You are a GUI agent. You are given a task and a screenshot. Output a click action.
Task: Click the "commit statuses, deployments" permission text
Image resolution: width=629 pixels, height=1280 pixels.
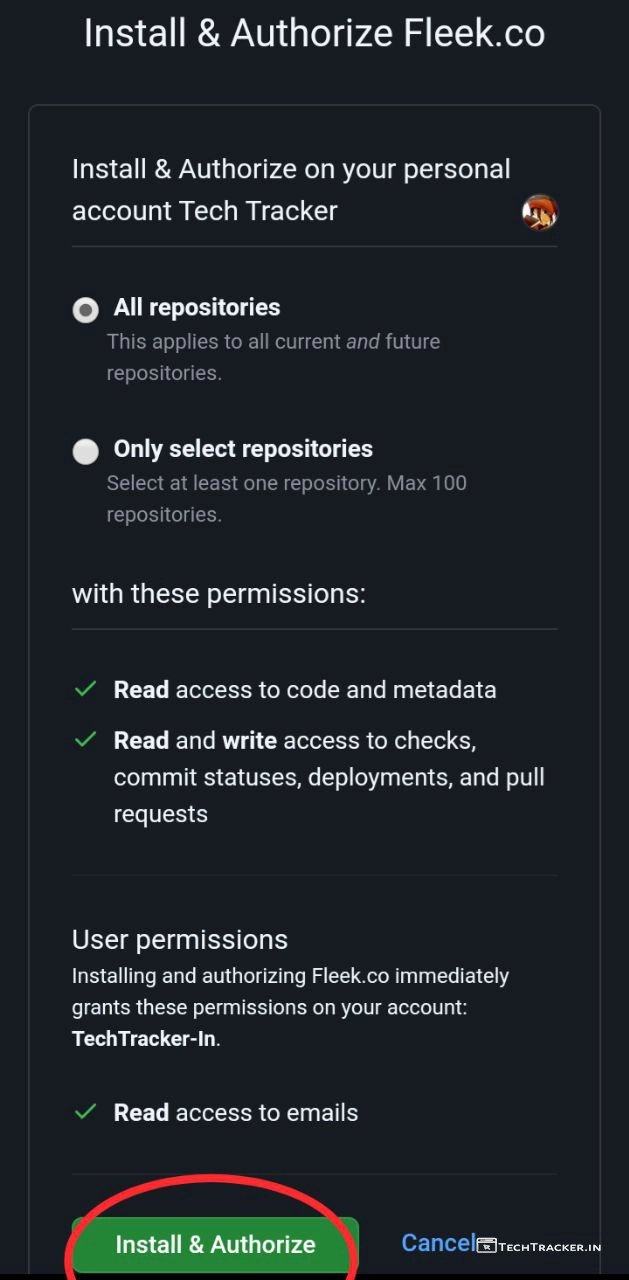pyautogui.click(x=329, y=777)
